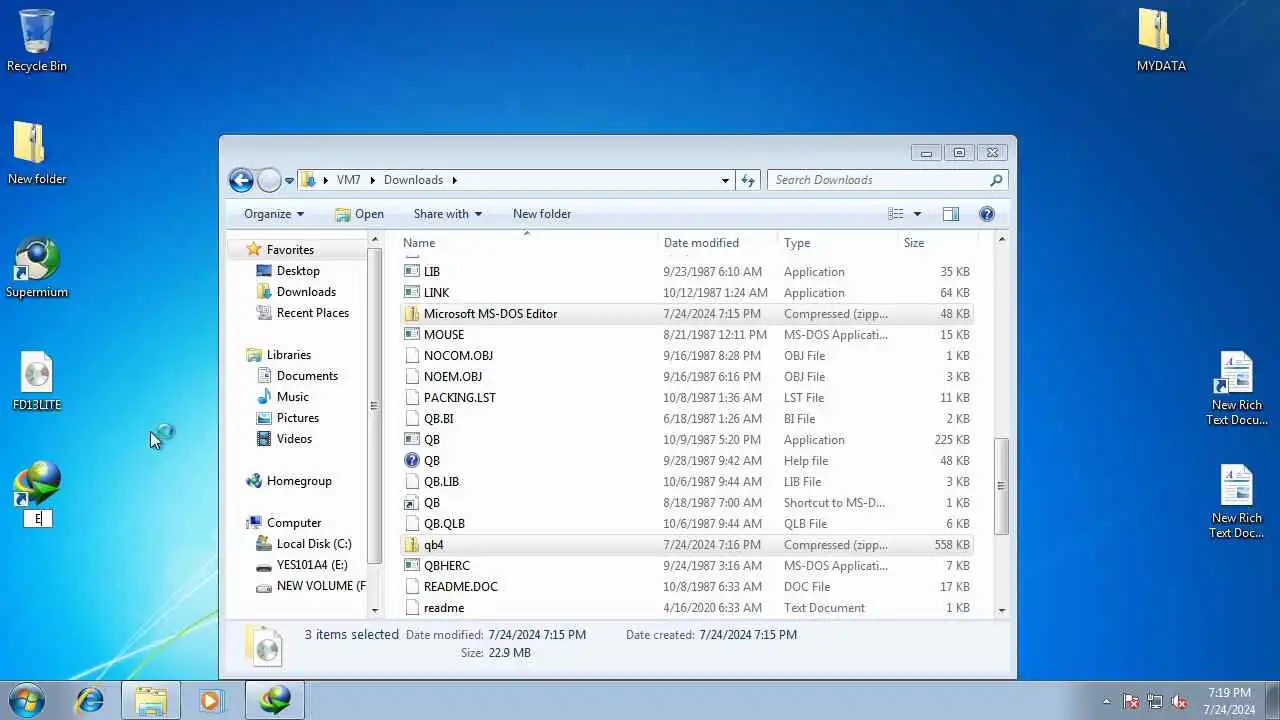Image resolution: width=1280 pixels, height=720 pixels.
Task: Open Videos library in navigation pane
Action: [x=294, y=439]
